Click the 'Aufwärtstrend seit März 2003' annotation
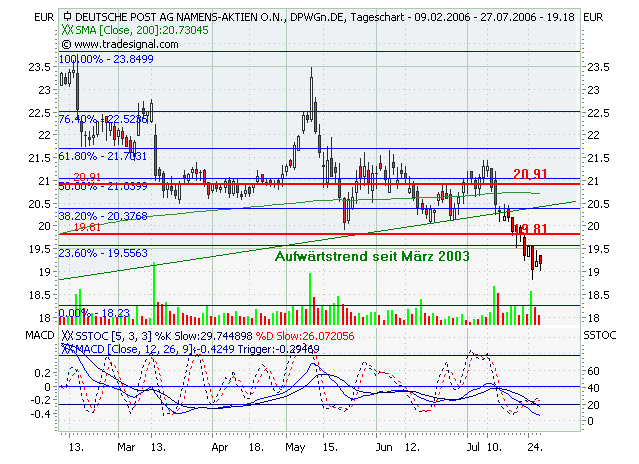 click(x=372, y=257)
